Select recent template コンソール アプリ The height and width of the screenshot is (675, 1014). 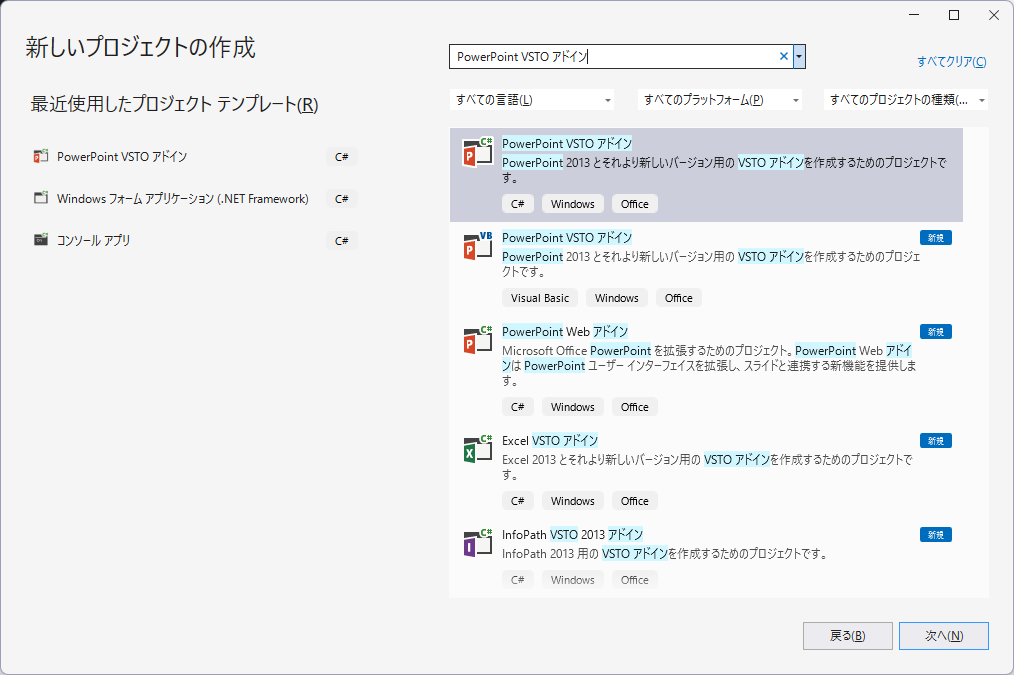tap(94, 241)
